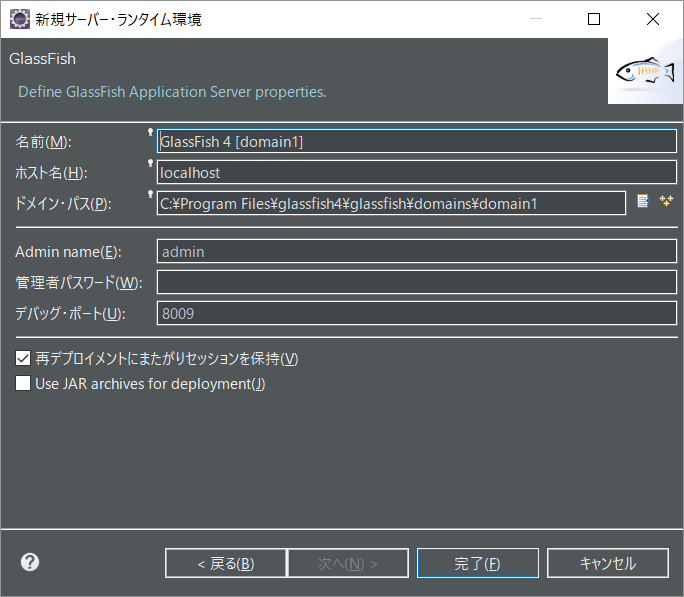This screenshot has height=597, width=684.
Task: Click the デバッグ・ポート field showing 8009
Action: (x=417, y=313)
